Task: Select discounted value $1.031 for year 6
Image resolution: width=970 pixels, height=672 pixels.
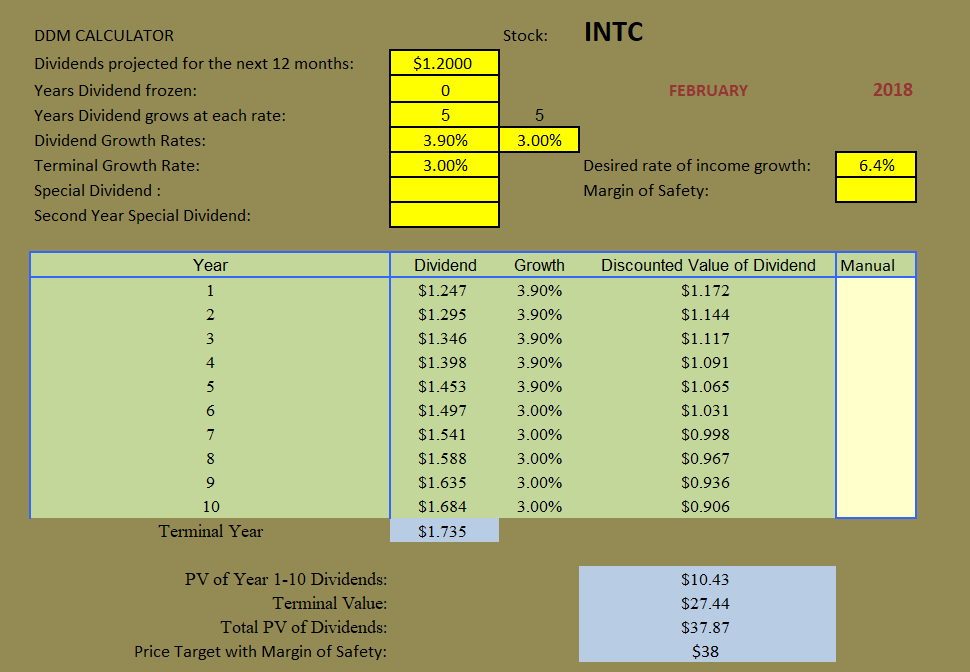Action: click(x=705, y=410)
